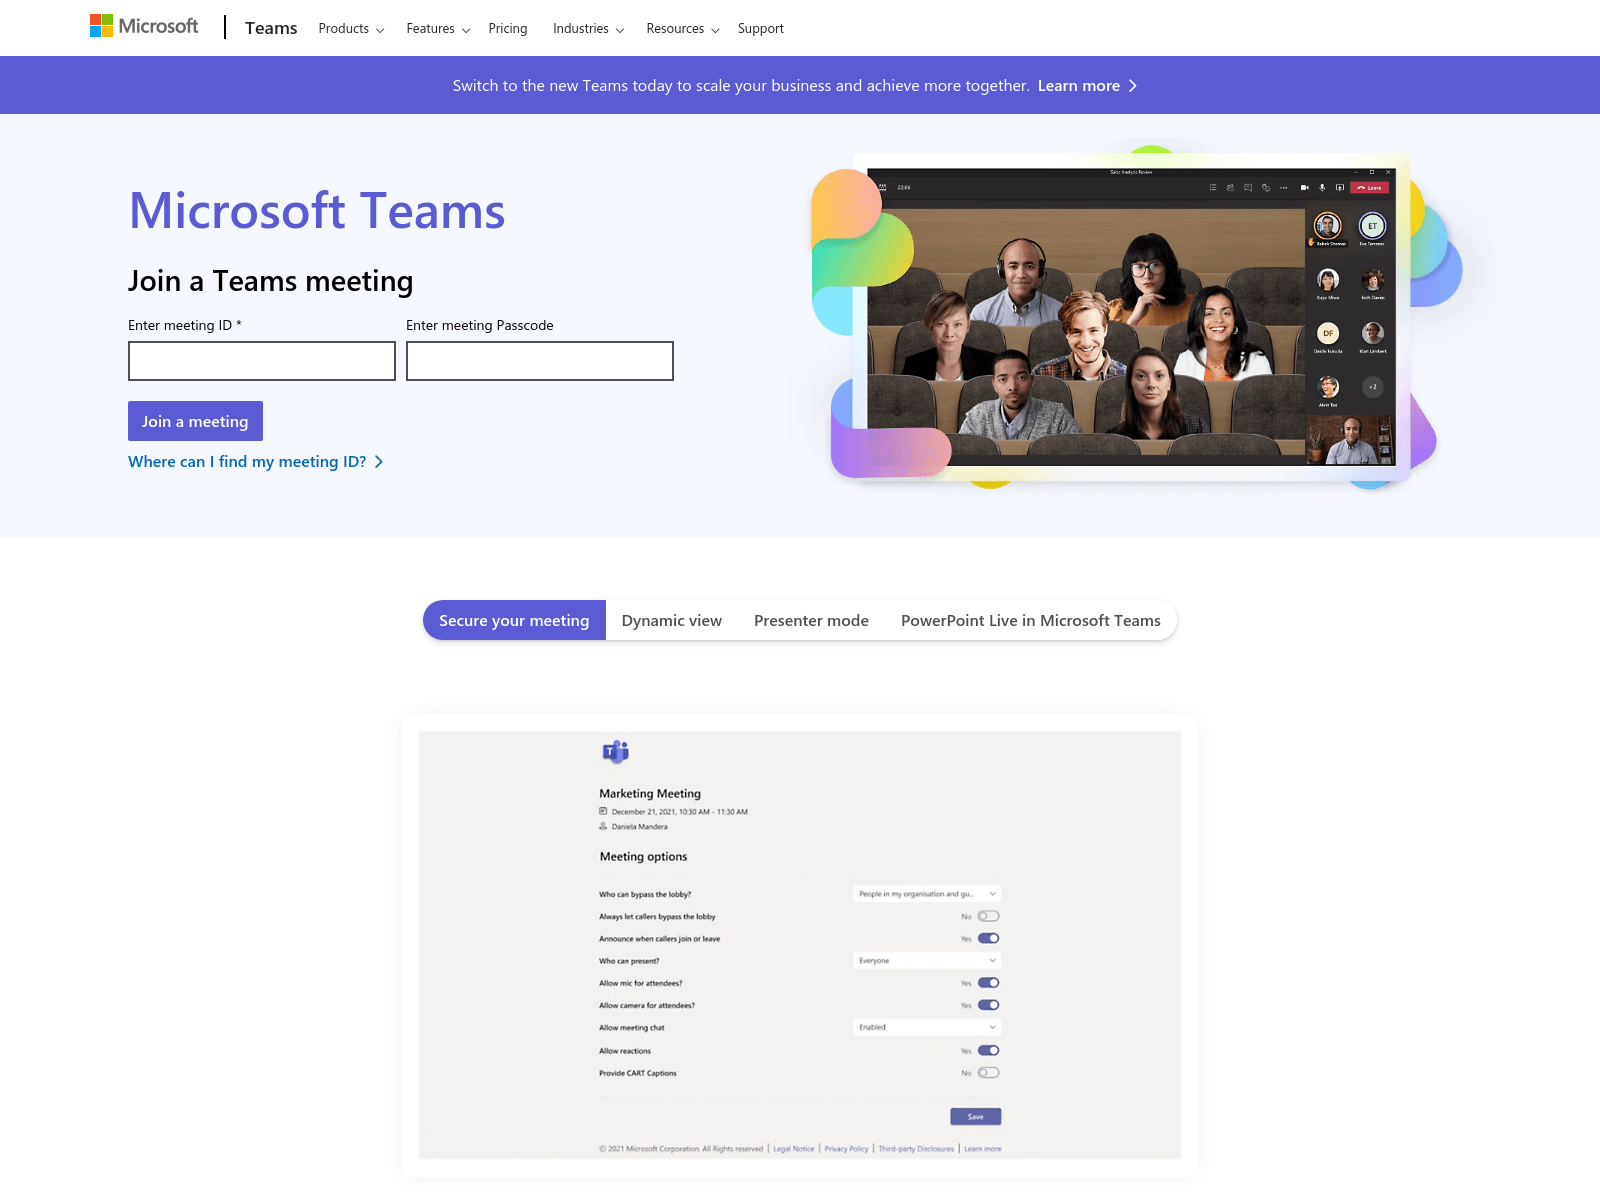Toggle Always let callers bypass the lobby
Screen dimensions: 1600x1200
click(988, 916)
